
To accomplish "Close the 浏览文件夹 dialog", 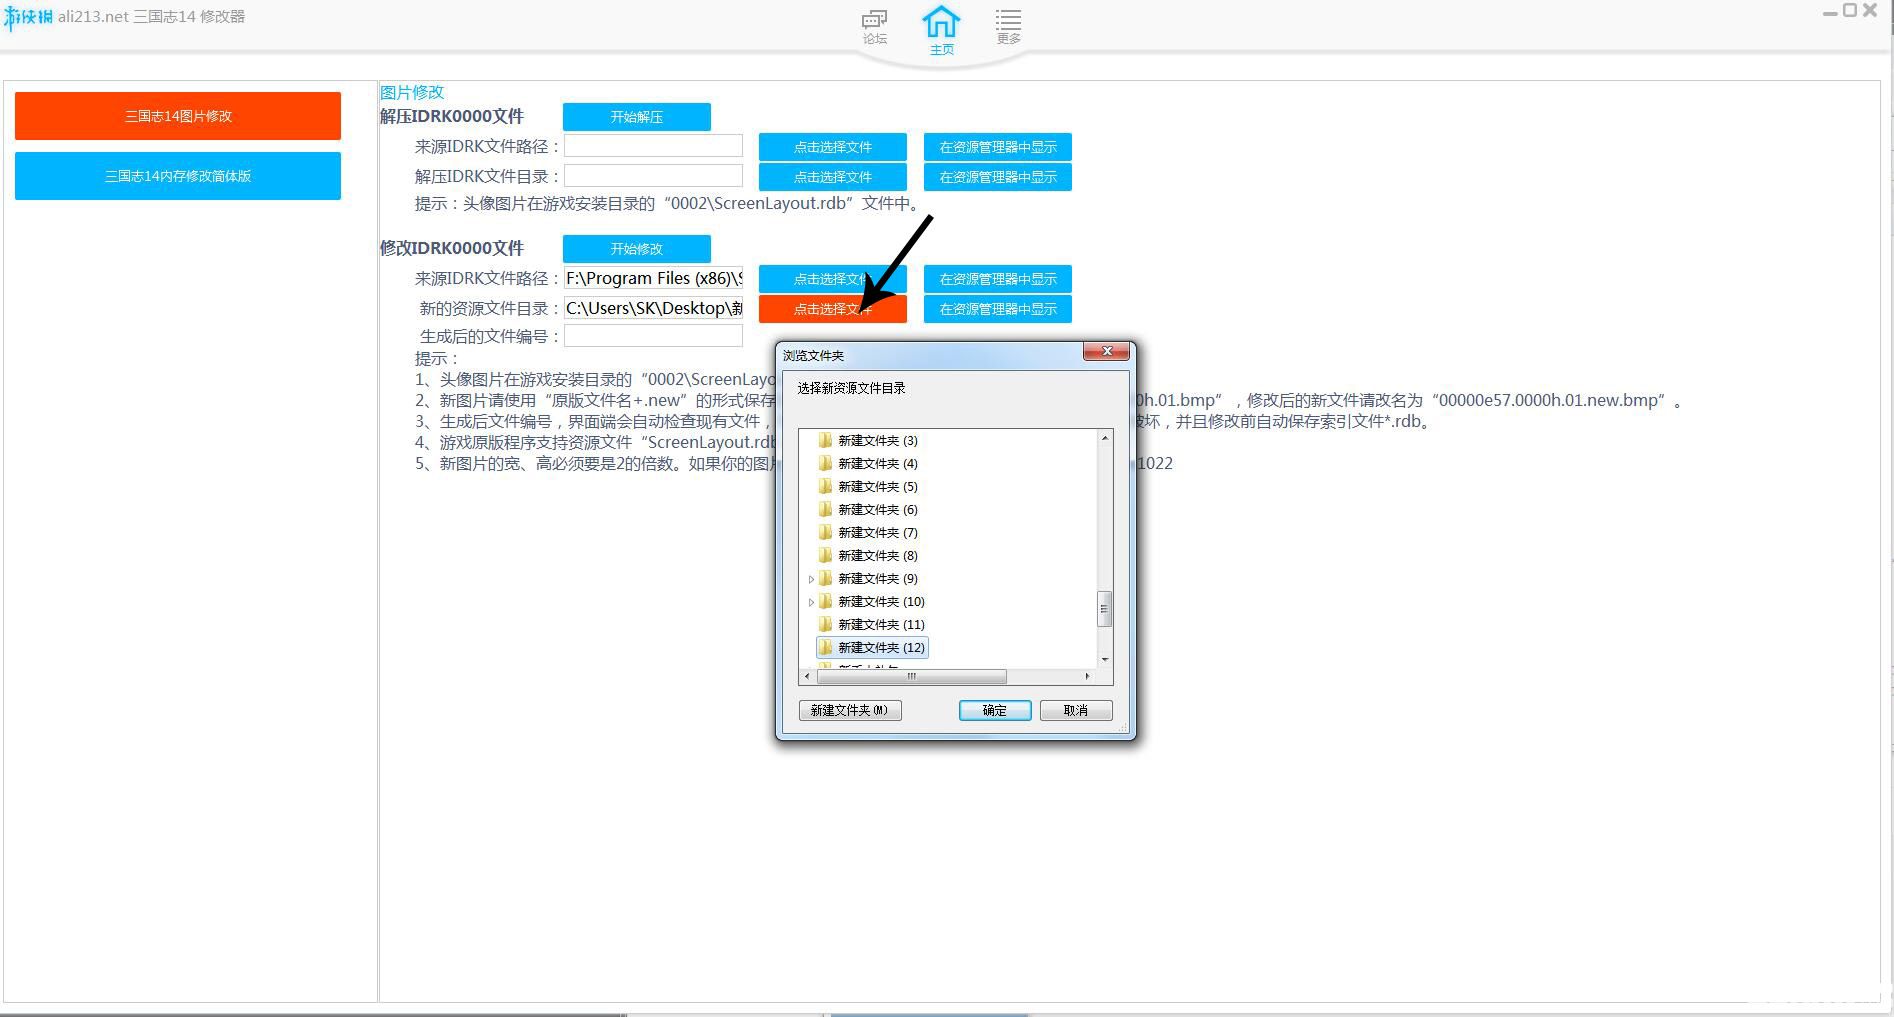I will pyautogui.click(x=1107, y=351).
